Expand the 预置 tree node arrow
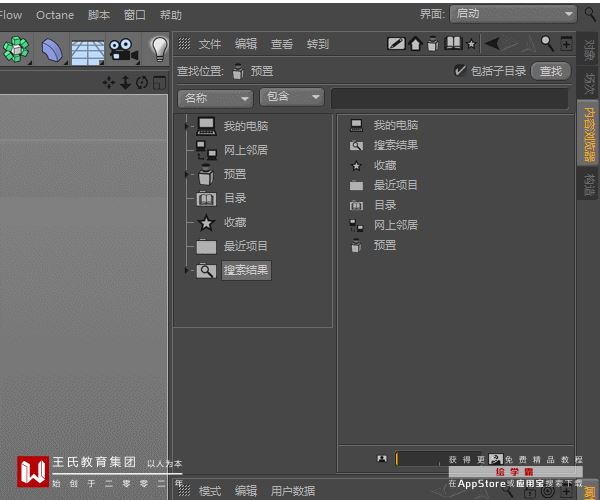 click(x=187, y=174)
